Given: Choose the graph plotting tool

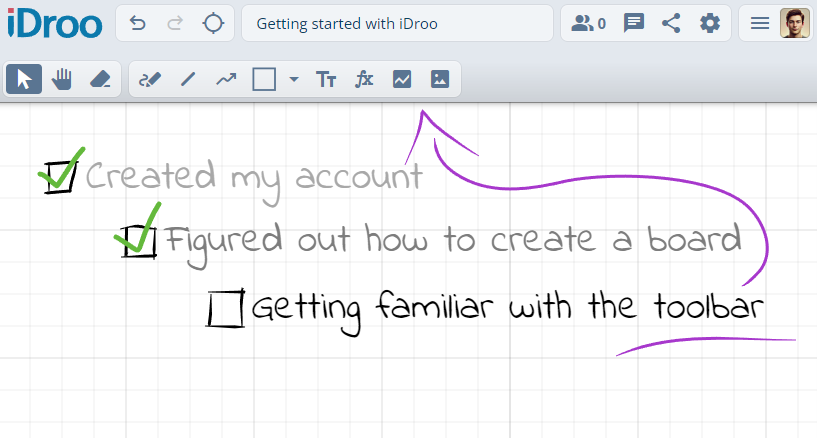Looking at the screenshot, I should click(402, 79).
